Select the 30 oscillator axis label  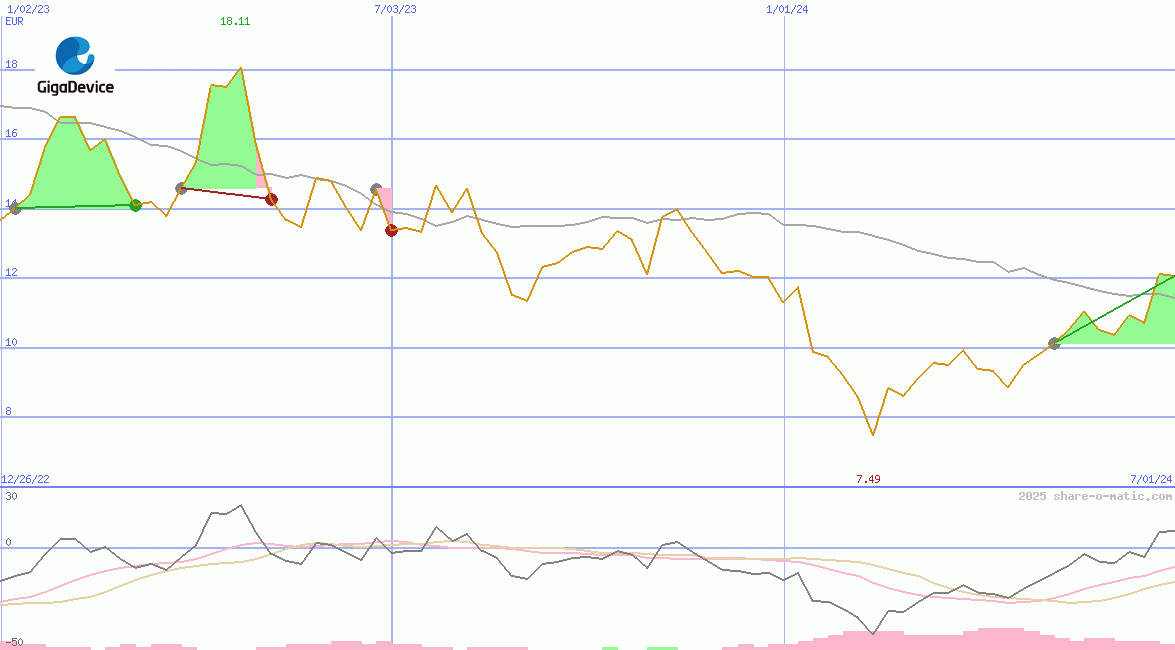[x=11, y=496]
